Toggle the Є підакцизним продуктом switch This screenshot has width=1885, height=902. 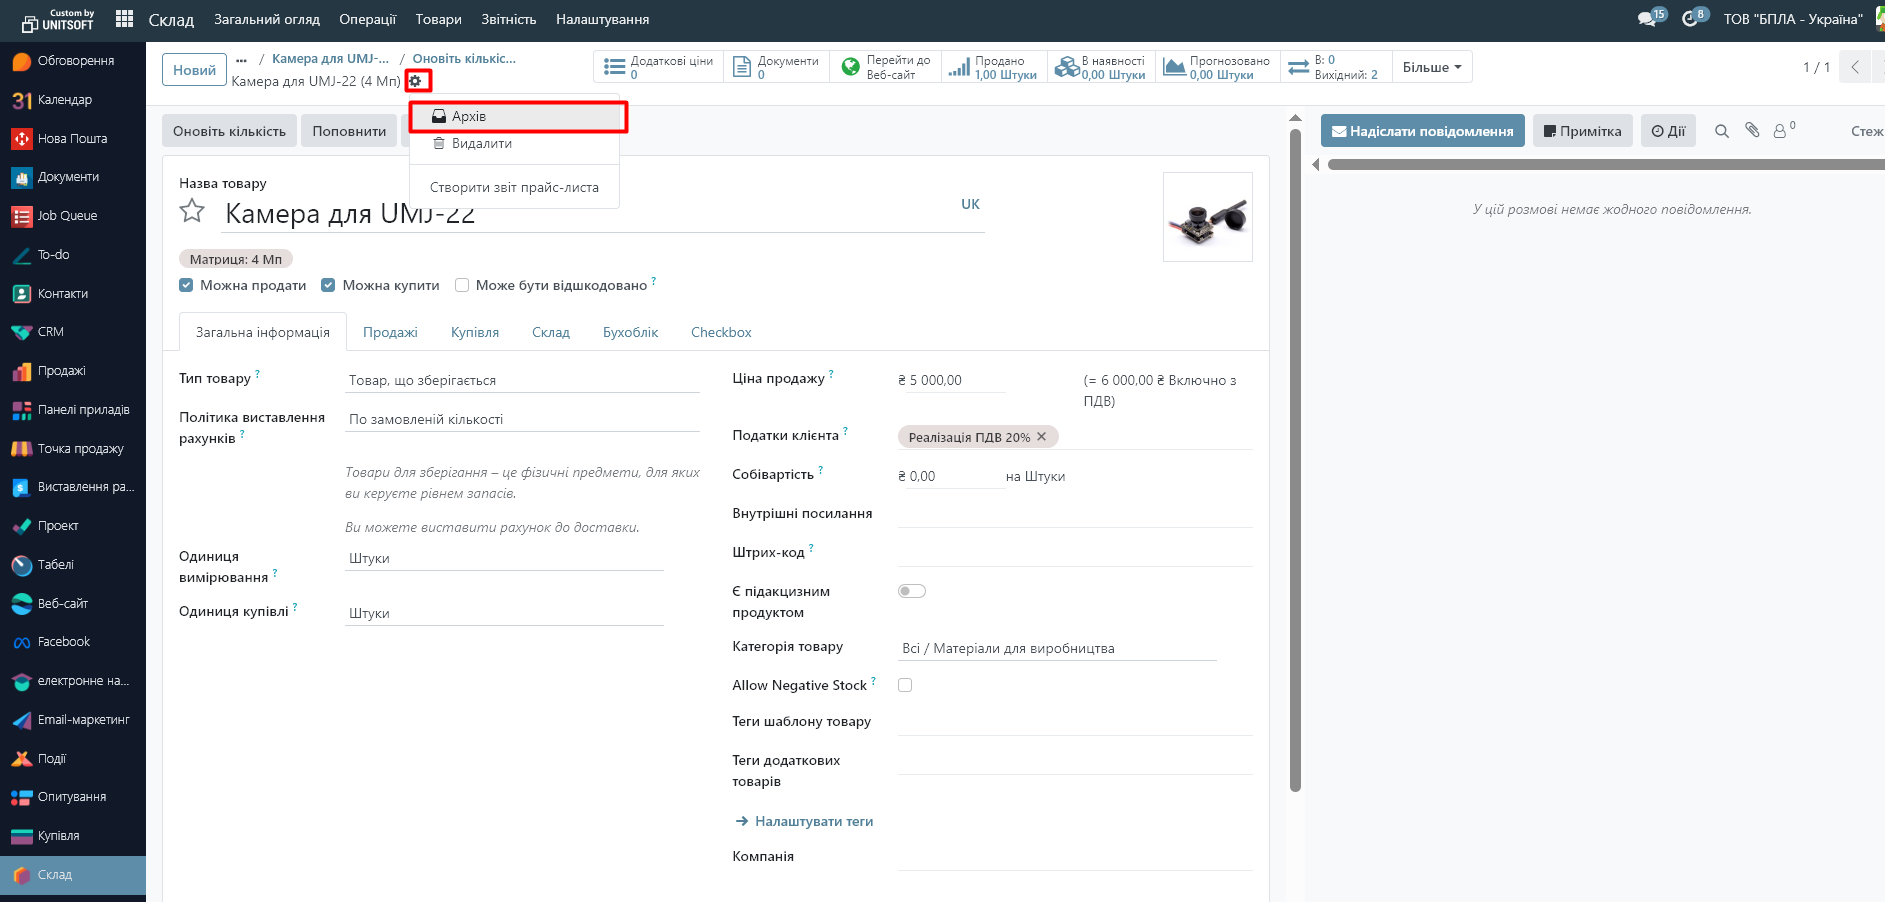tap(911, 591)
